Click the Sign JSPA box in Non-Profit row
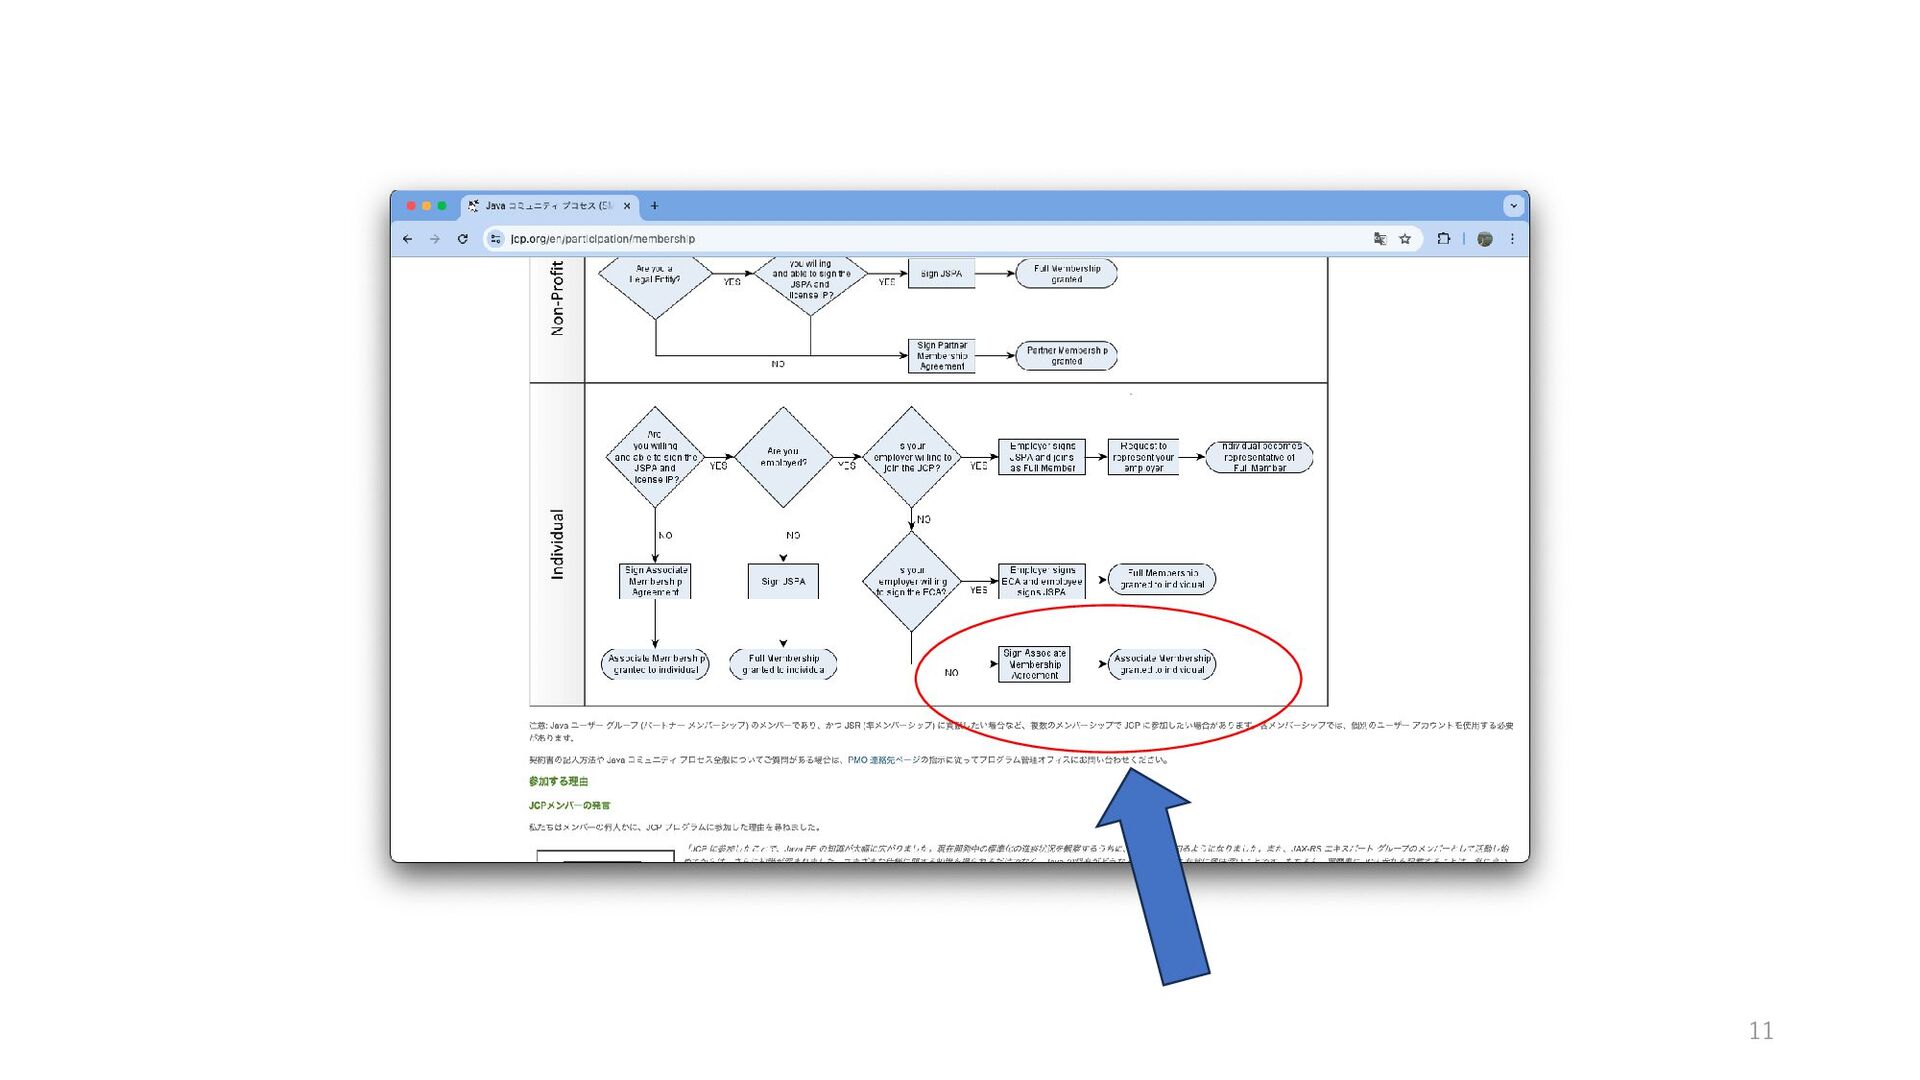 tap(941, 274)
